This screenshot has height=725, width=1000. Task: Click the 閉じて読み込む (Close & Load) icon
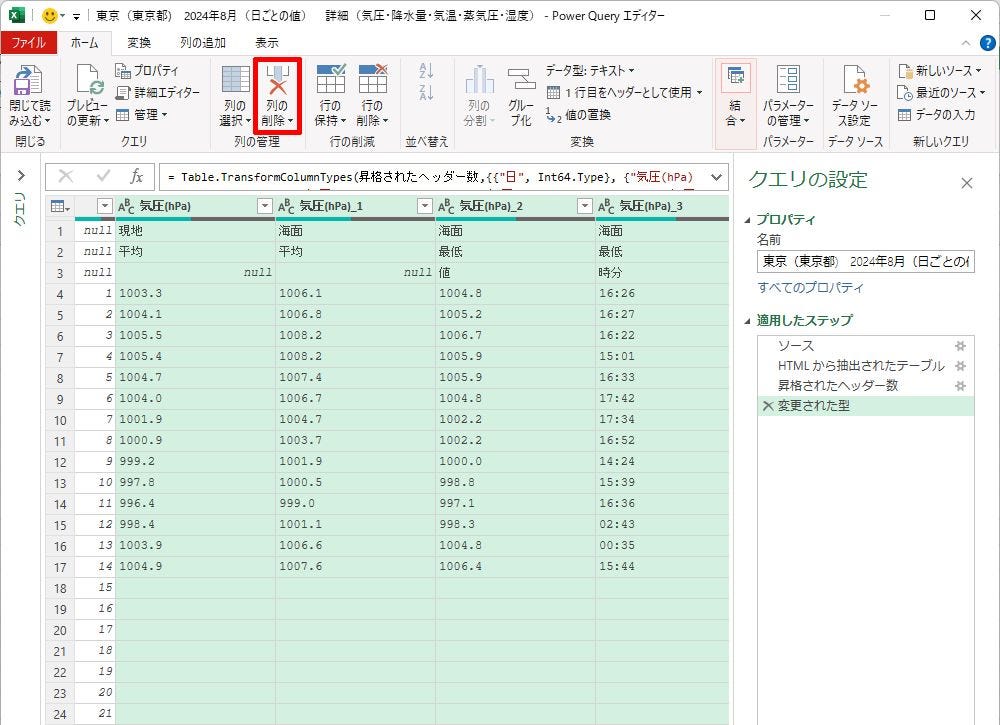tap(27, 82)
